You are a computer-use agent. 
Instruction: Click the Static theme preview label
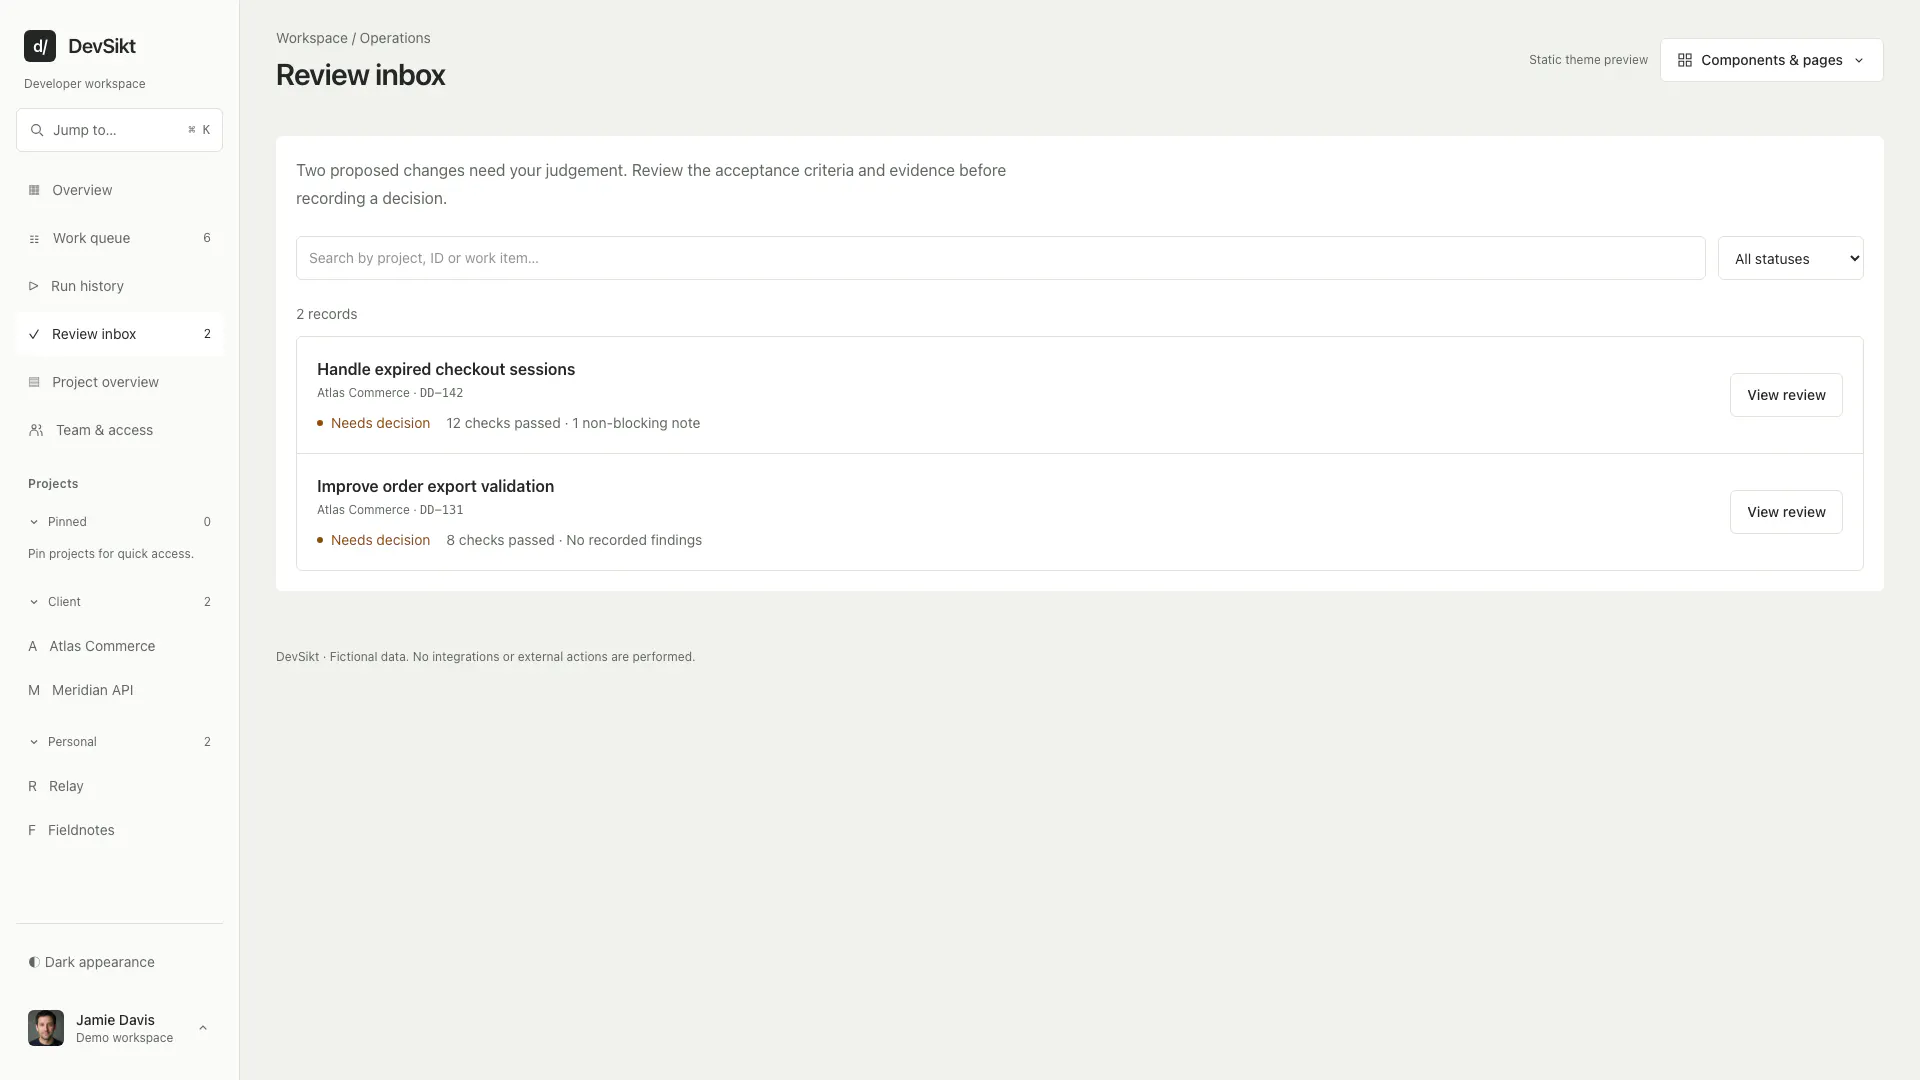pyautogui.click(x=1588, y=60)
